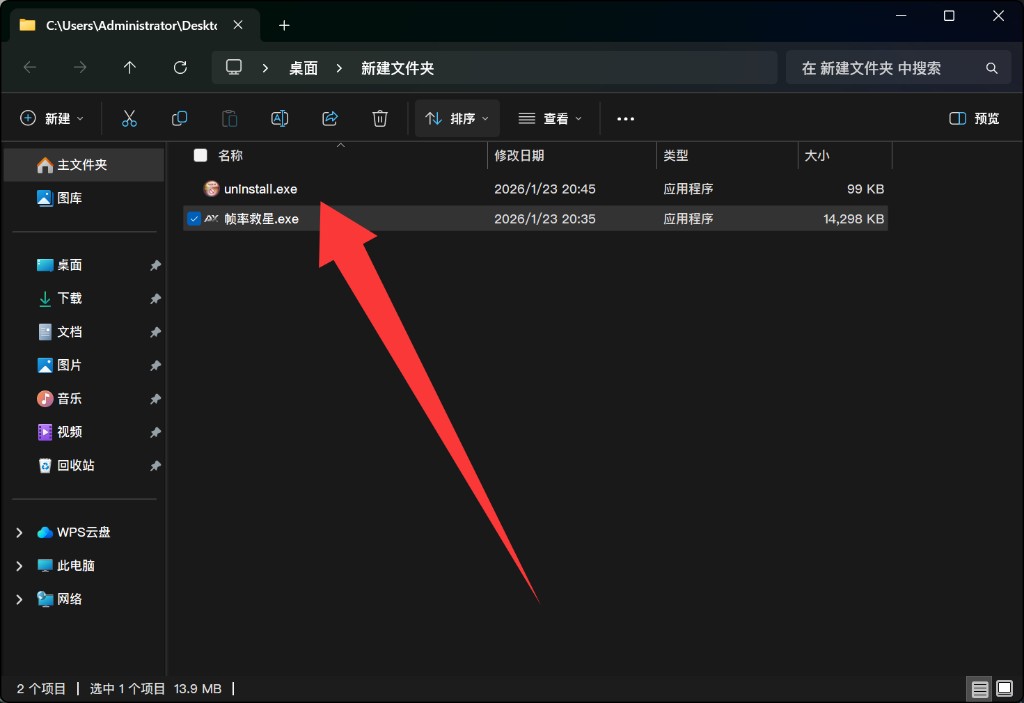Open the See more (...) menu

(x=625, y=118)
